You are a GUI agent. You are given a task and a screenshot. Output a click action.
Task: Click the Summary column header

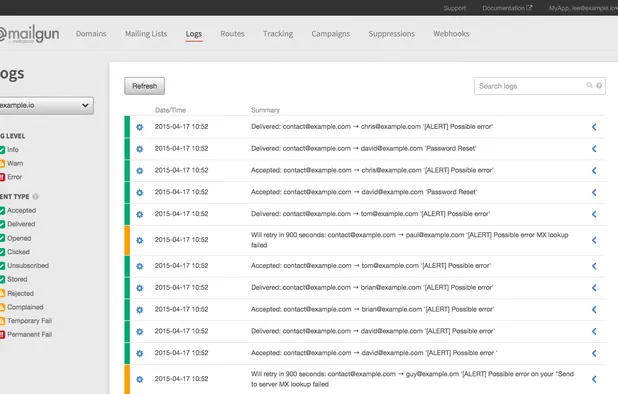265,110
